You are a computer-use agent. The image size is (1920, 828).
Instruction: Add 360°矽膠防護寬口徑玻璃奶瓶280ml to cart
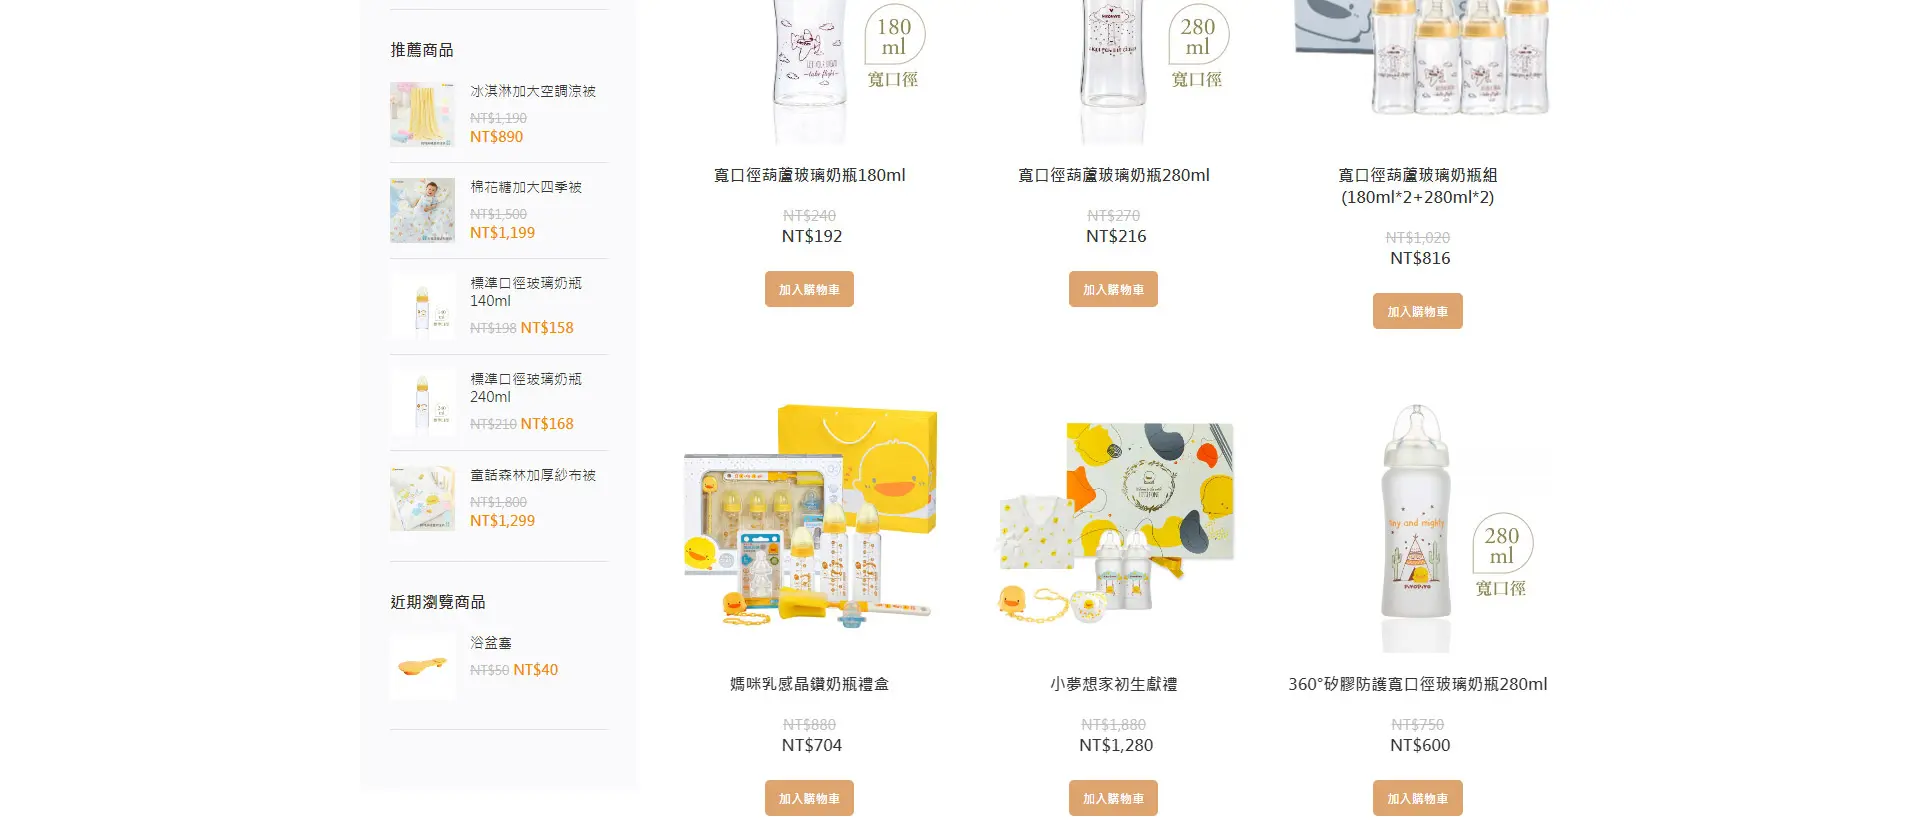pyautogui.click(x=1417, y=798)
